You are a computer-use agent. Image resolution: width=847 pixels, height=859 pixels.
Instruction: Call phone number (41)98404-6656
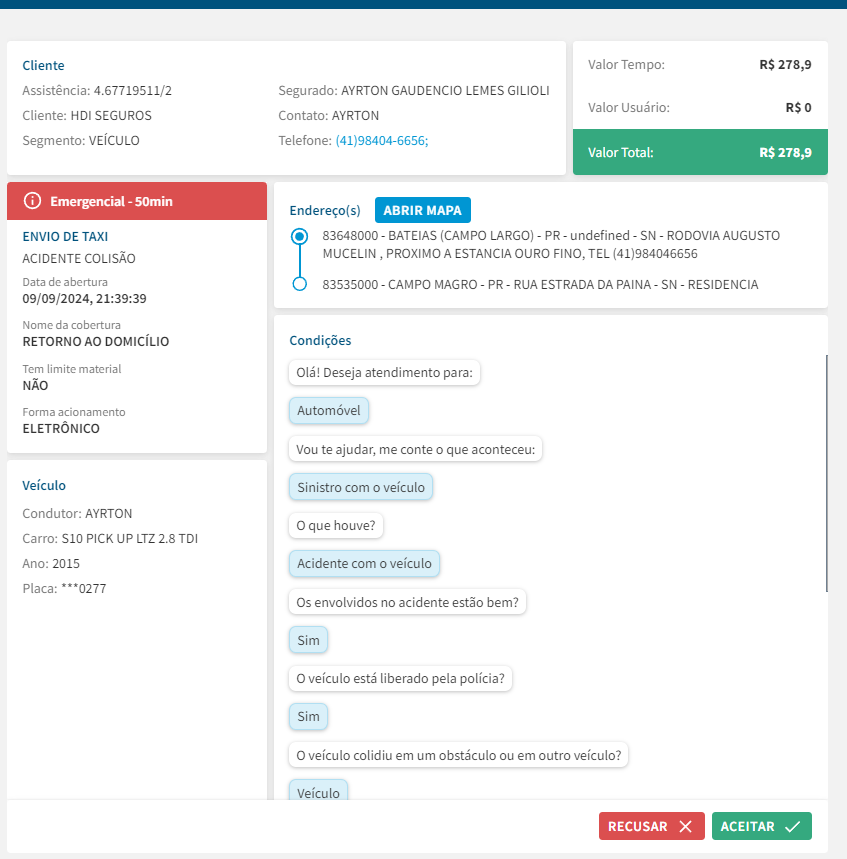pyautogui.click(x=381, y=141)
